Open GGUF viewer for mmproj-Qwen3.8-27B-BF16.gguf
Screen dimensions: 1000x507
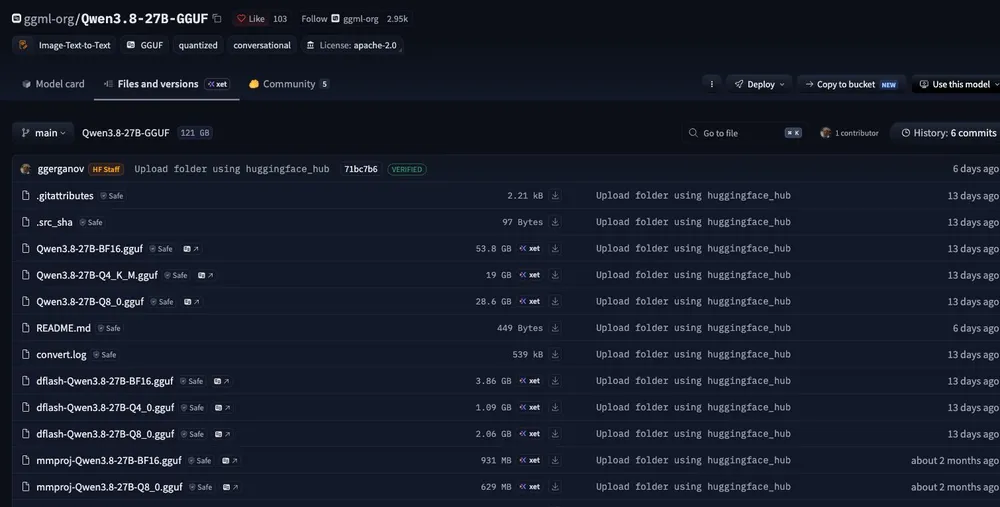coord(230,460)
